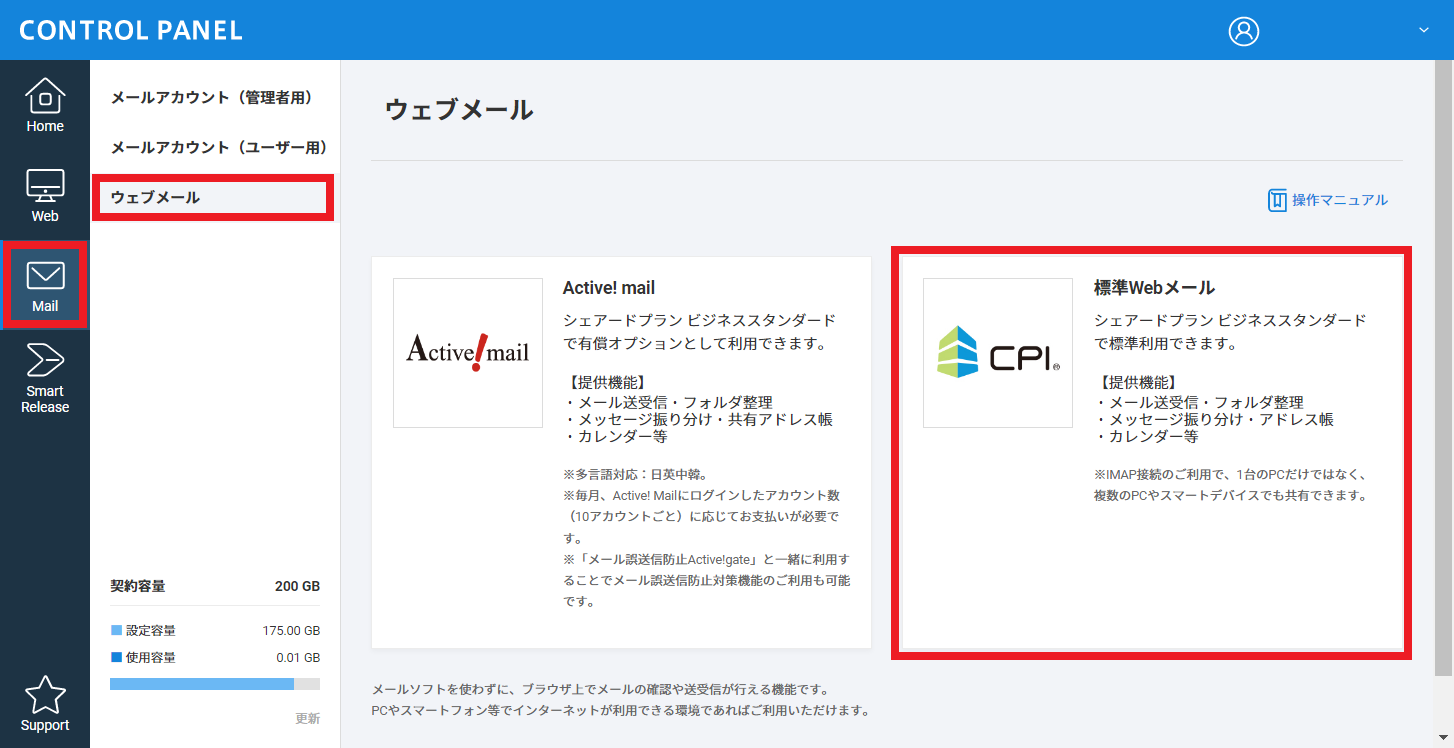The width and height of the screenshot is (1454, 748).
Task: Select the ウェブメール menu item
Action: tap(155, 198)
